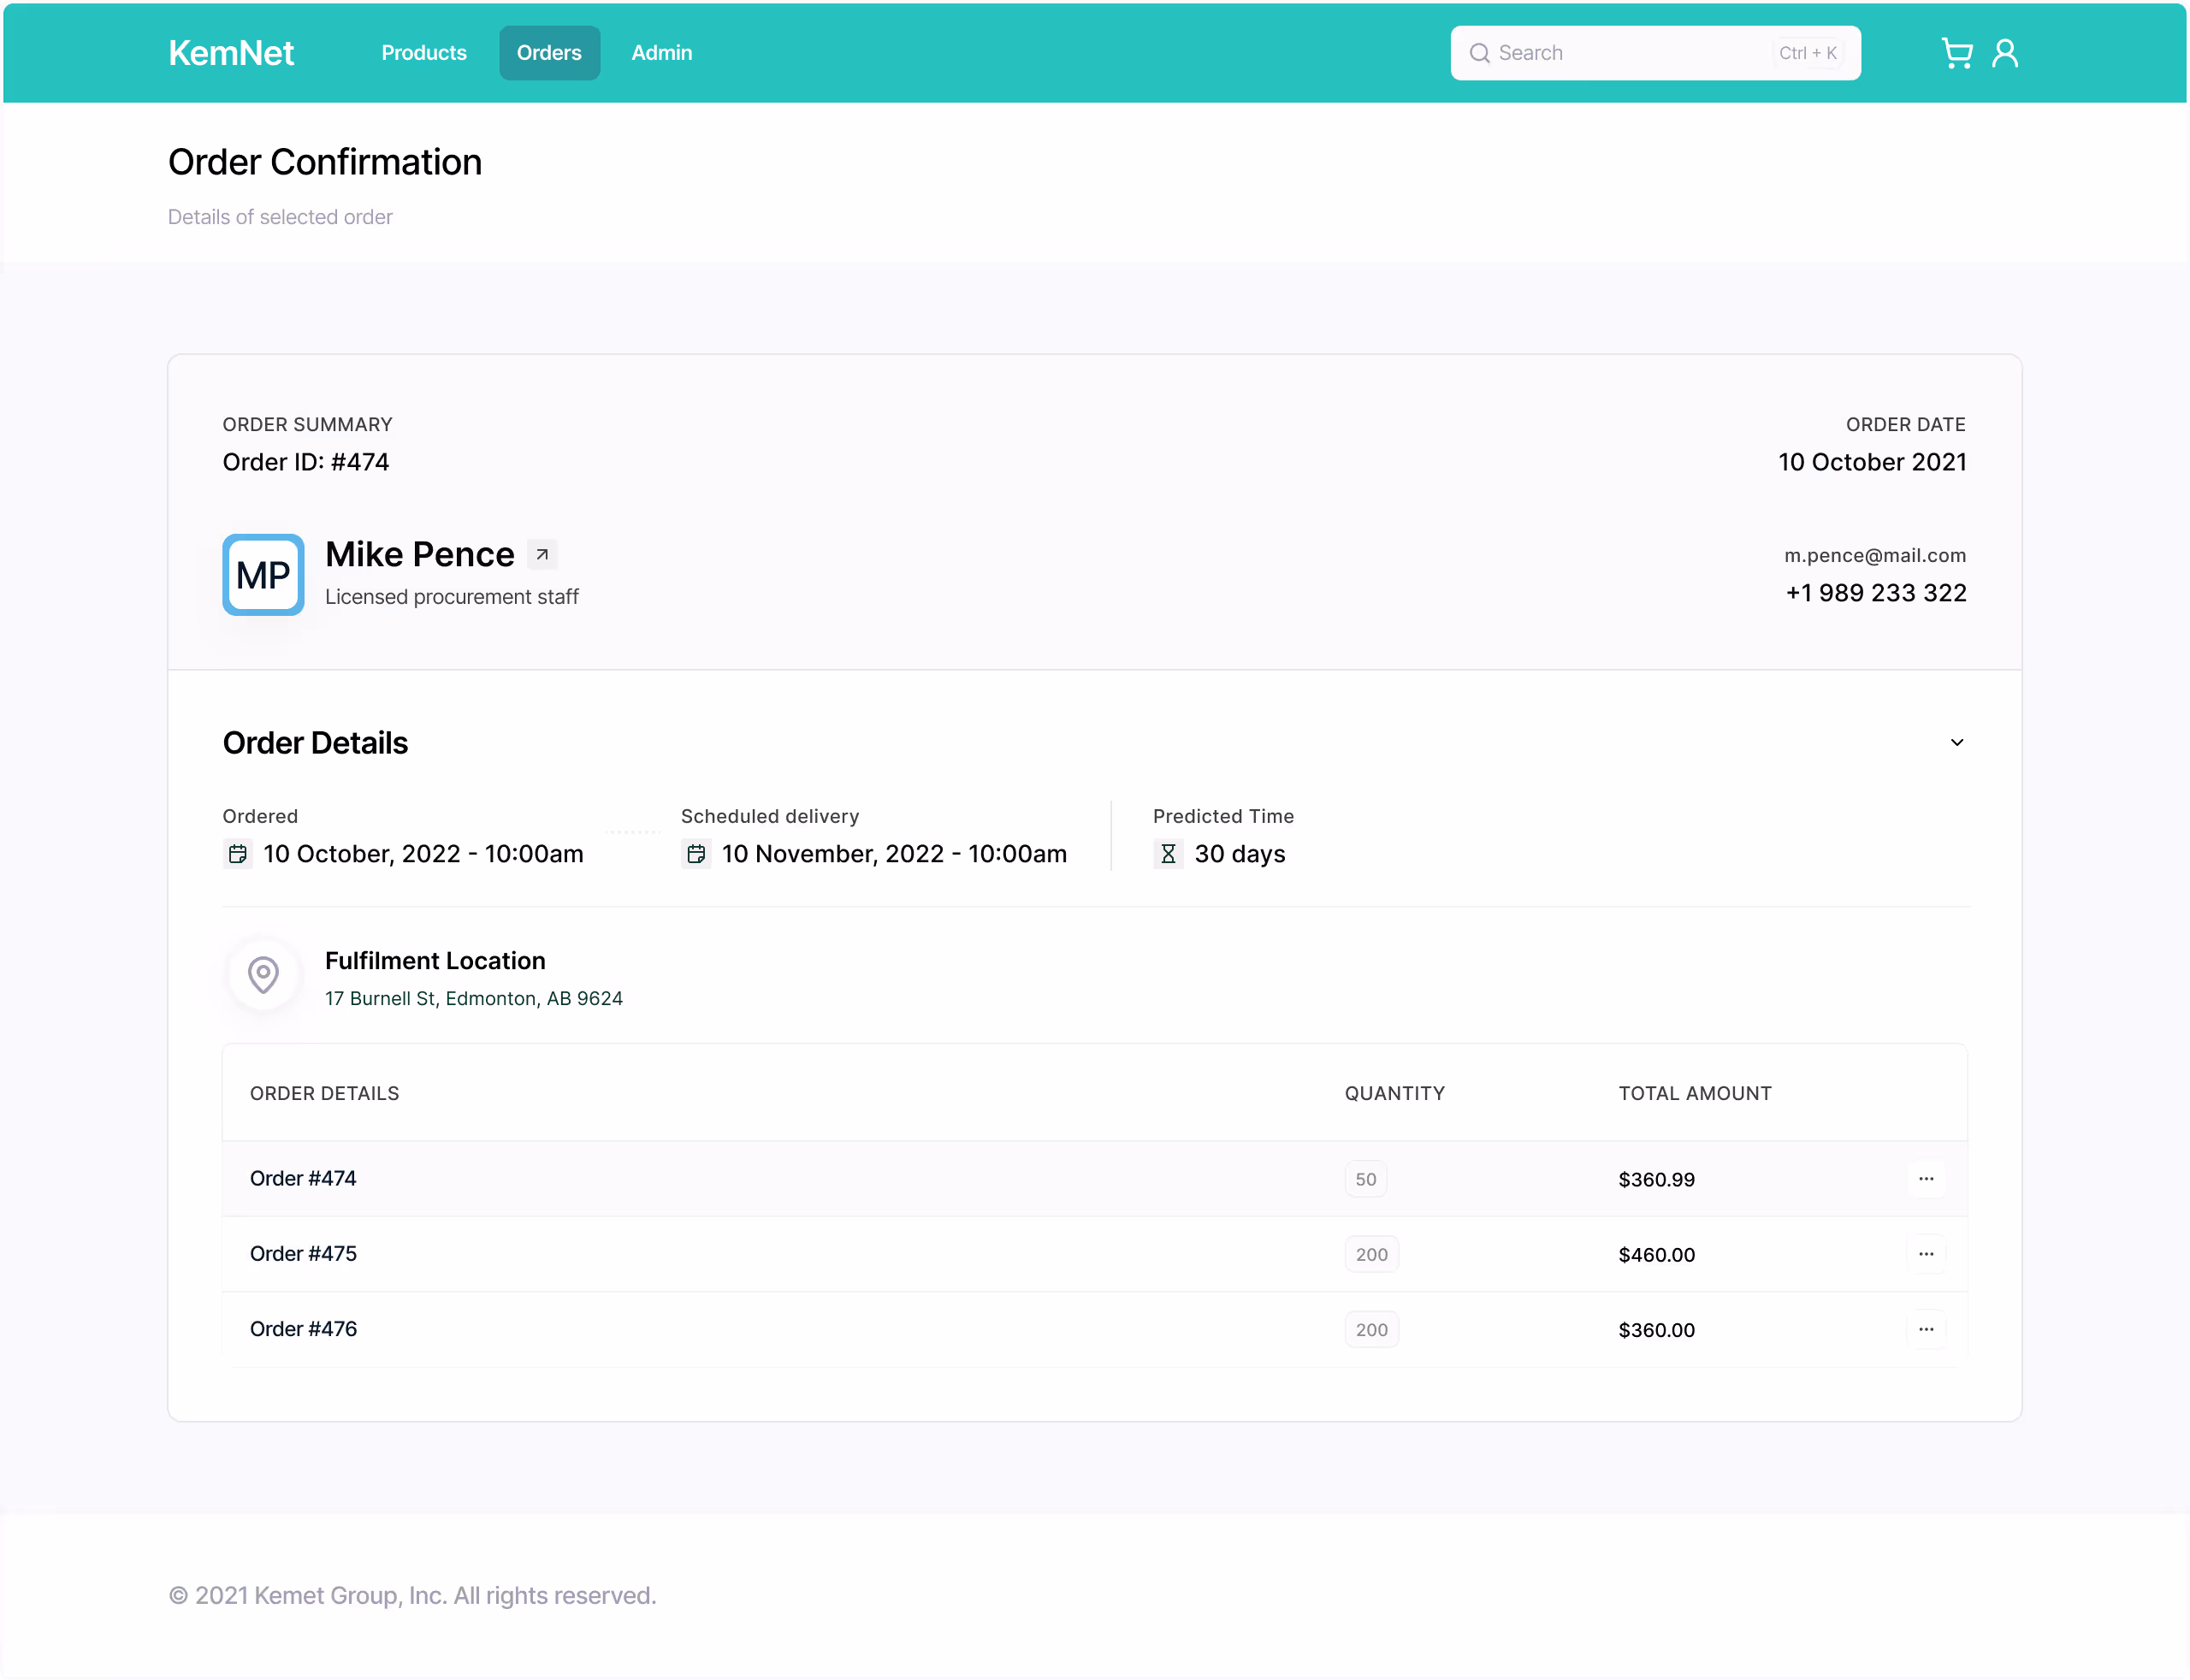Open the shopping cart icon
Screen dimensions: 2190x1680
pyautogui.click(x=1956, y=53)
